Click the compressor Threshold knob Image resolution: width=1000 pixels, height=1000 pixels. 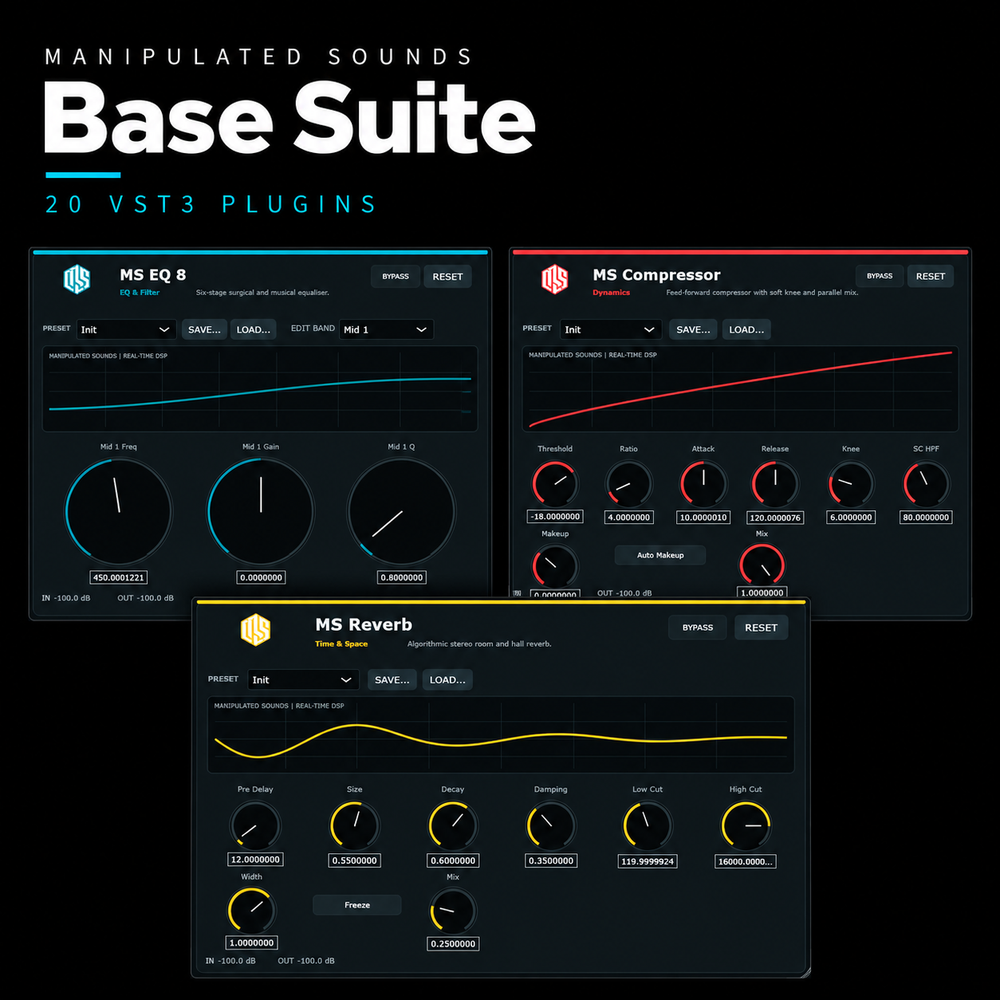555,484
